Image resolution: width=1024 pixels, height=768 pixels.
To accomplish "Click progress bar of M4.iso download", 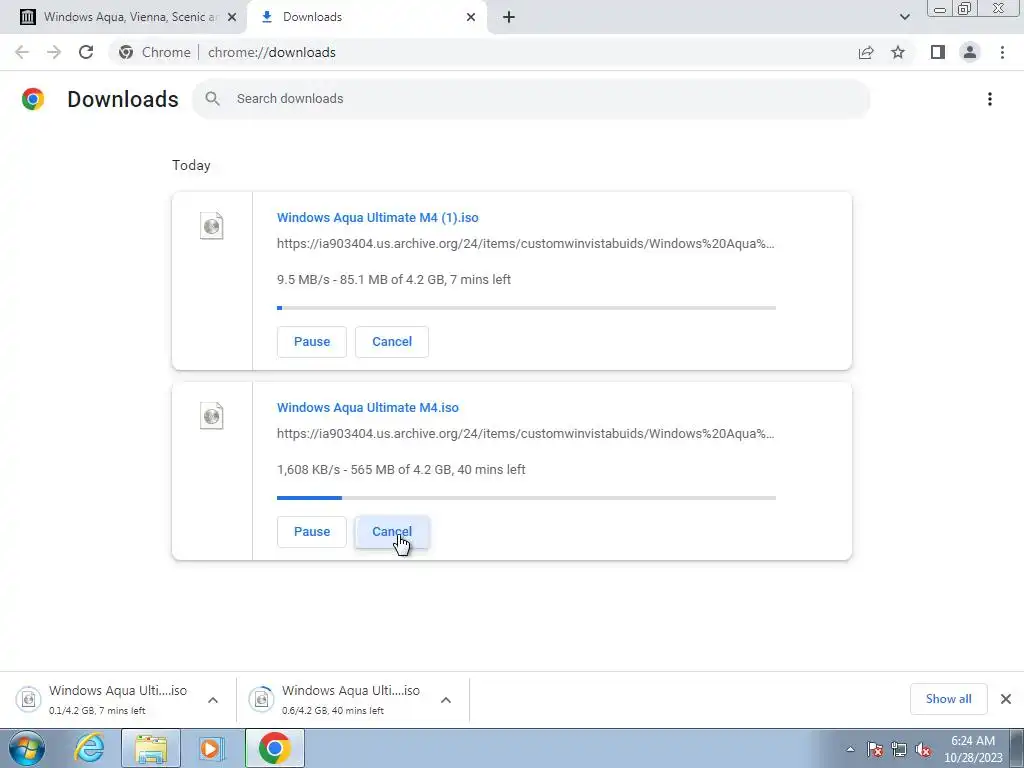I will tap(526, 498).
